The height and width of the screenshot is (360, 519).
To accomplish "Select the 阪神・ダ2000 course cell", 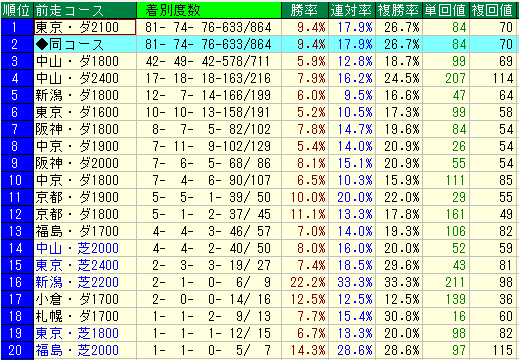I will pyautogui.click(x=85, y=163).
